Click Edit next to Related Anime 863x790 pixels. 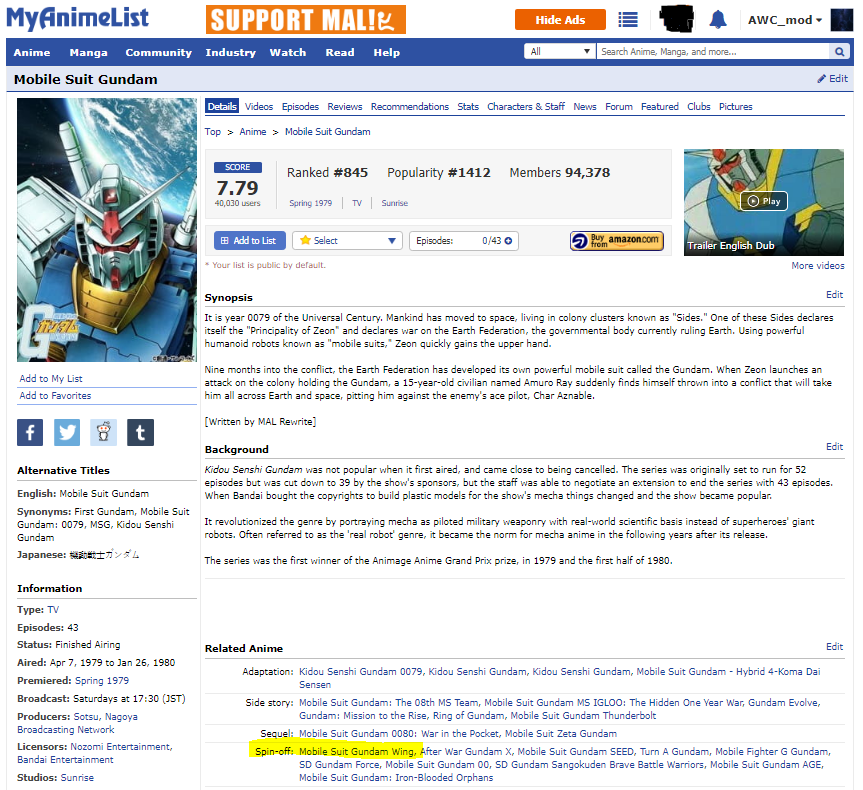click(x=834, y=646)
